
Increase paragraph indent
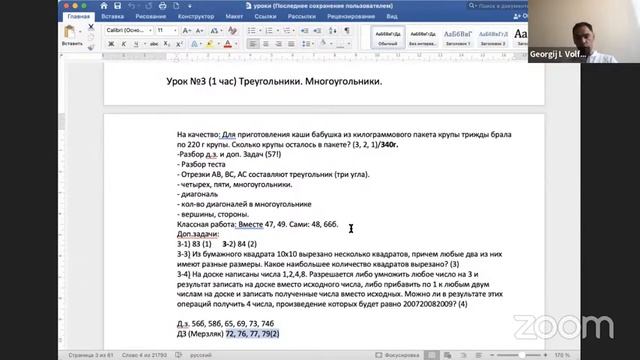[x=317, y=31]
